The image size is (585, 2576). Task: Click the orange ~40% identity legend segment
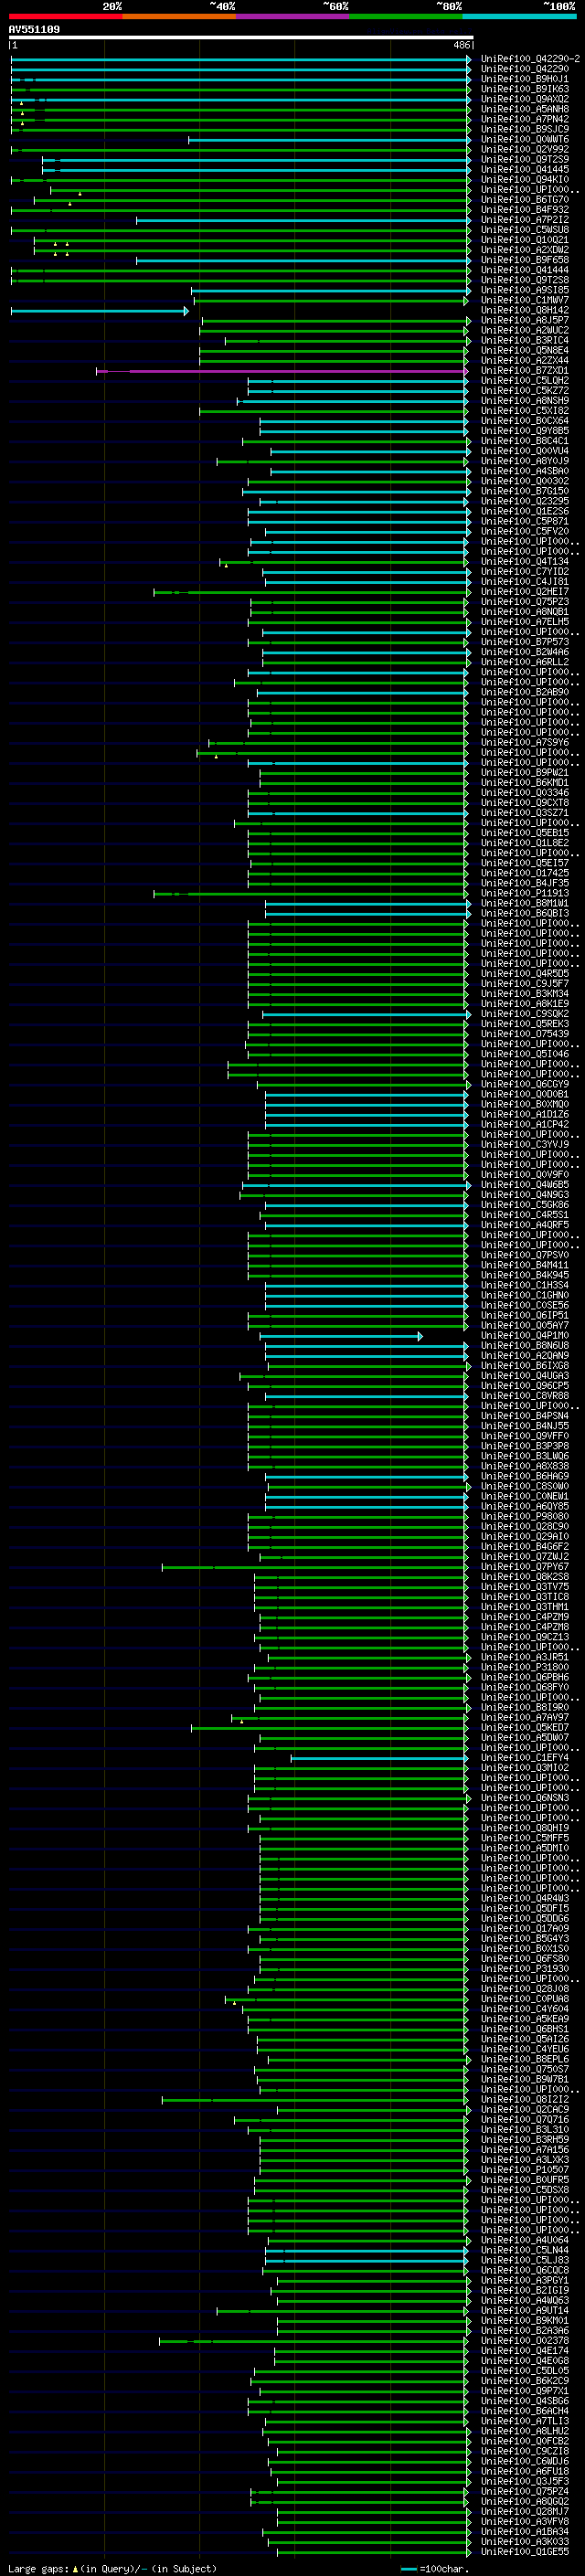coord(179,16)
